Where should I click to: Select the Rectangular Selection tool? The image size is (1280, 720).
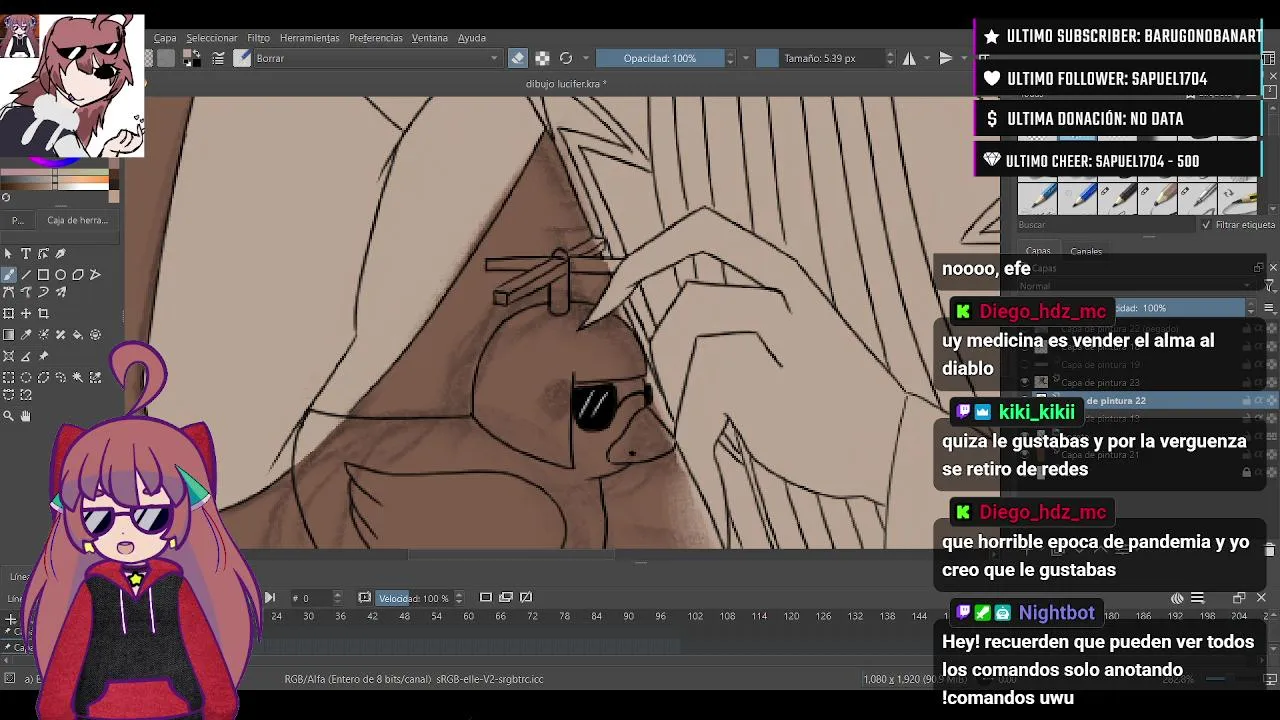[8, 377]
